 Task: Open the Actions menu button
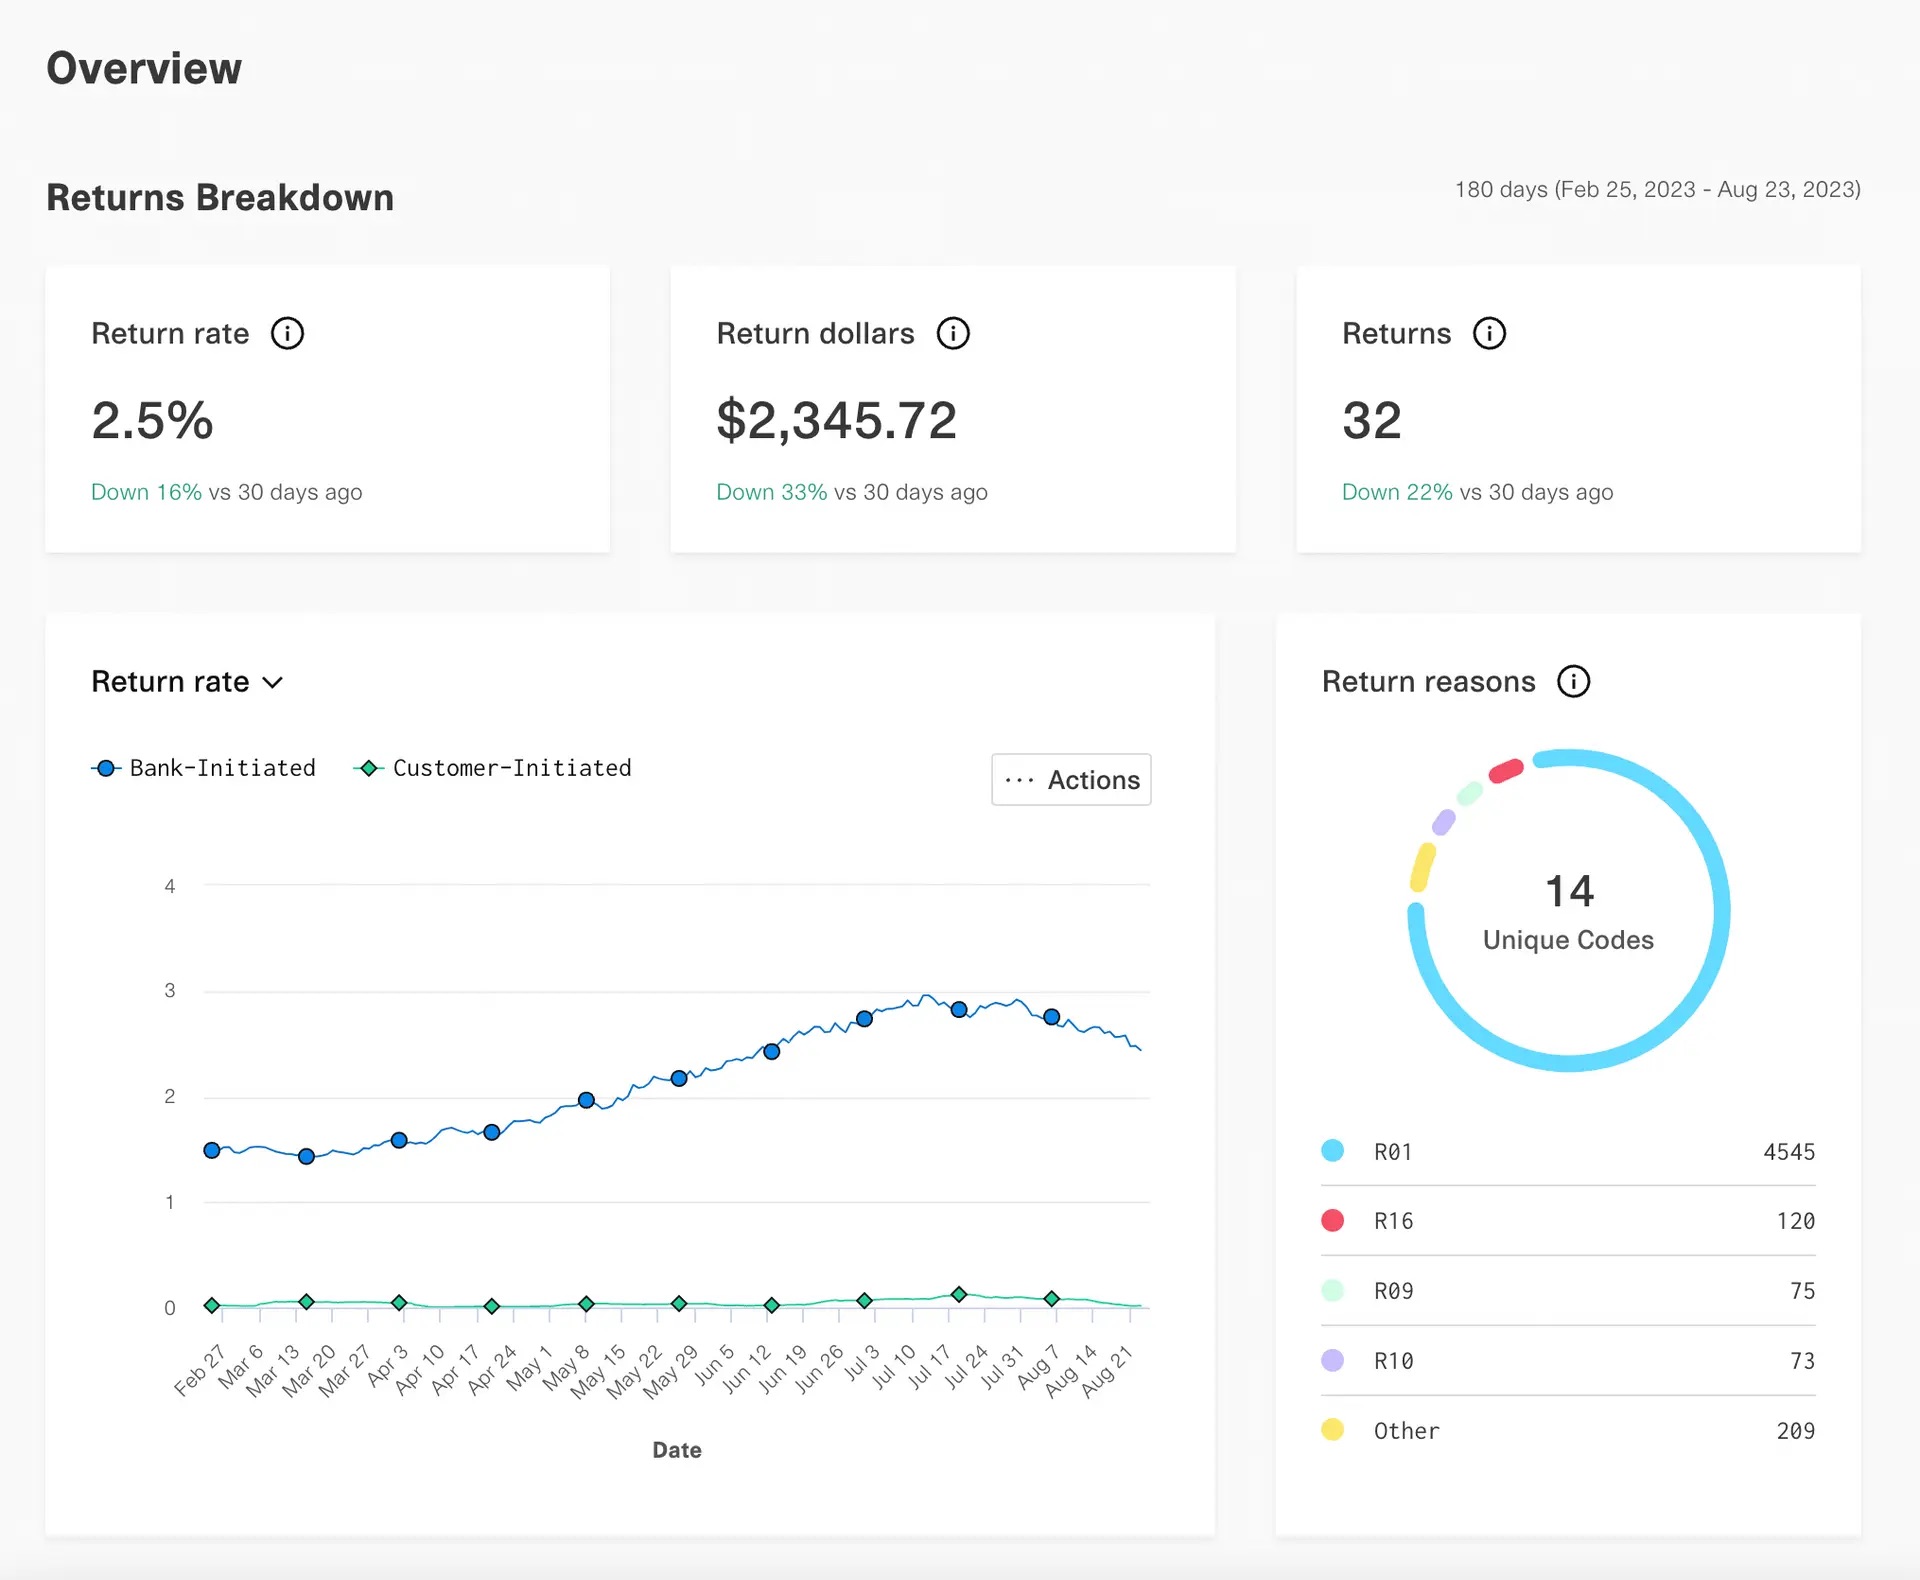pyautogui.click(x=1071, y=780)
